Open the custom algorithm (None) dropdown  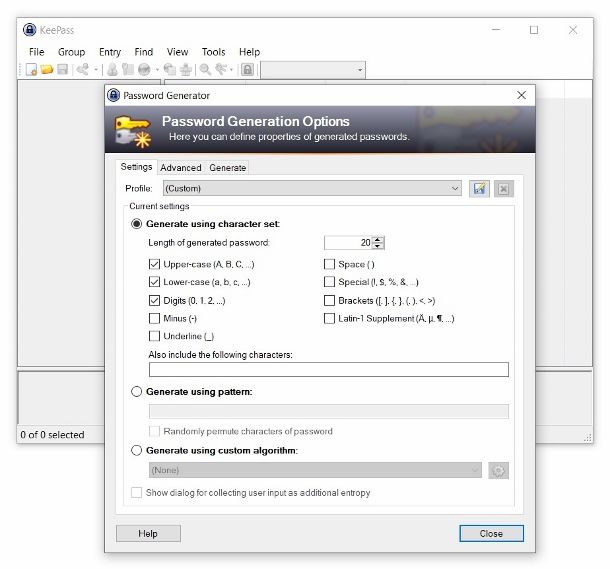(315, 470)
